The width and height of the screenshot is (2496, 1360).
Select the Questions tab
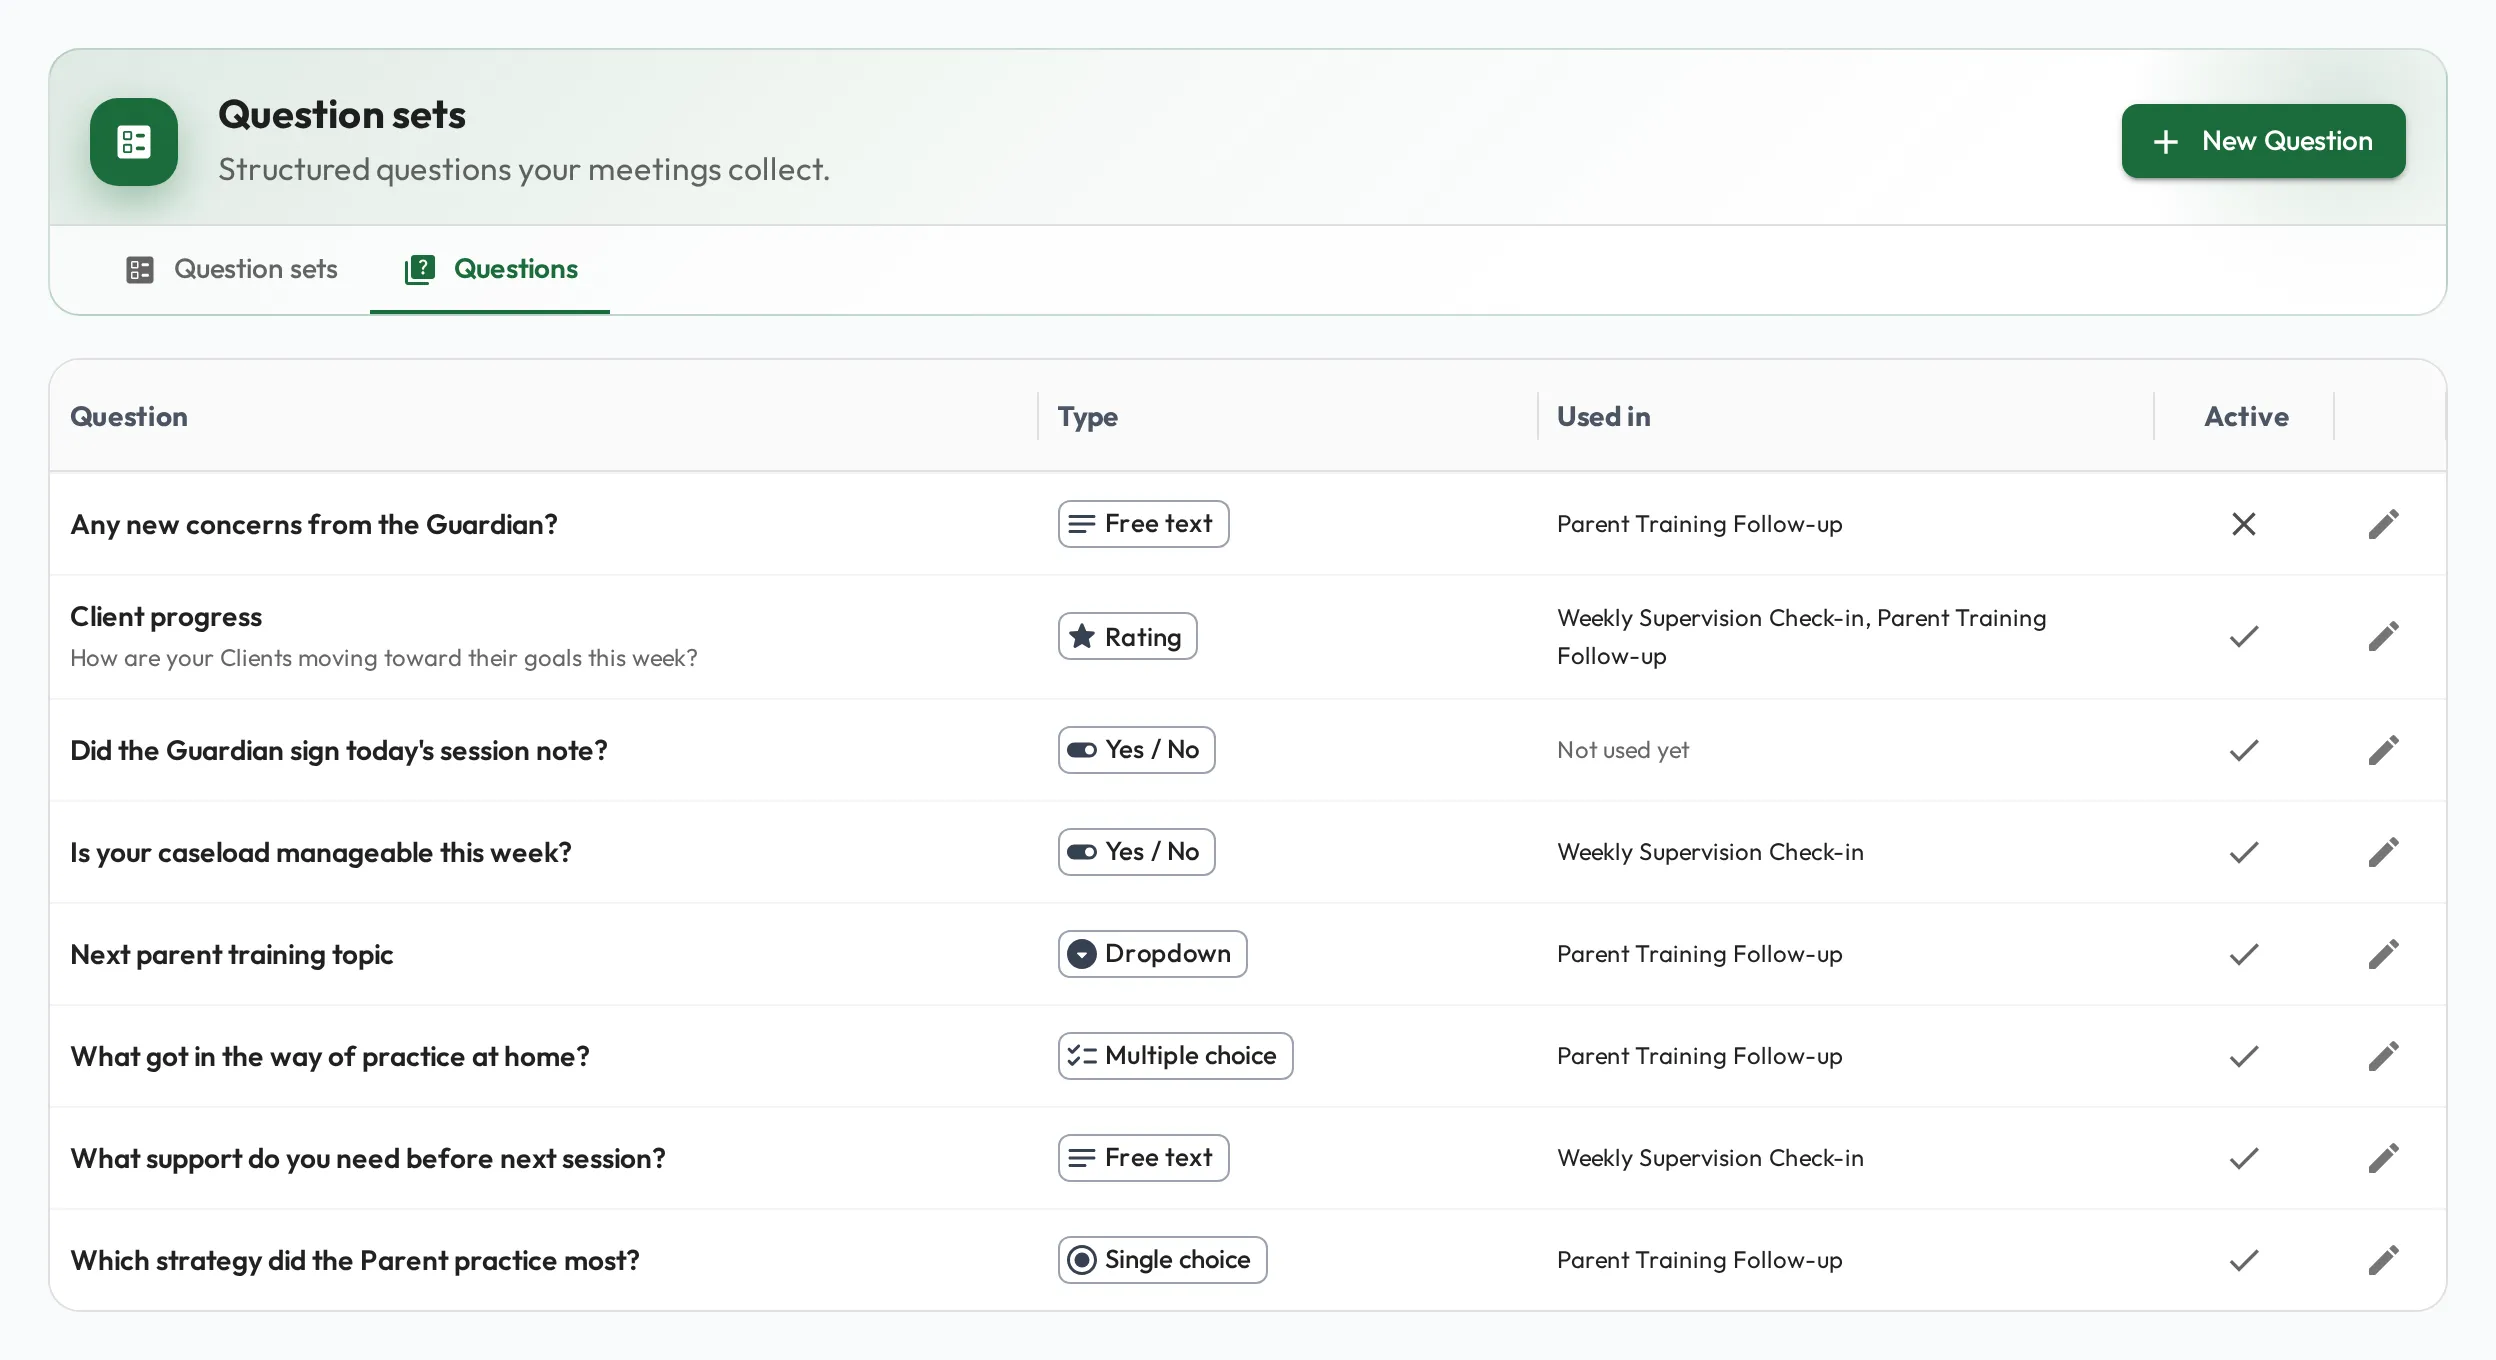point(490,269)
